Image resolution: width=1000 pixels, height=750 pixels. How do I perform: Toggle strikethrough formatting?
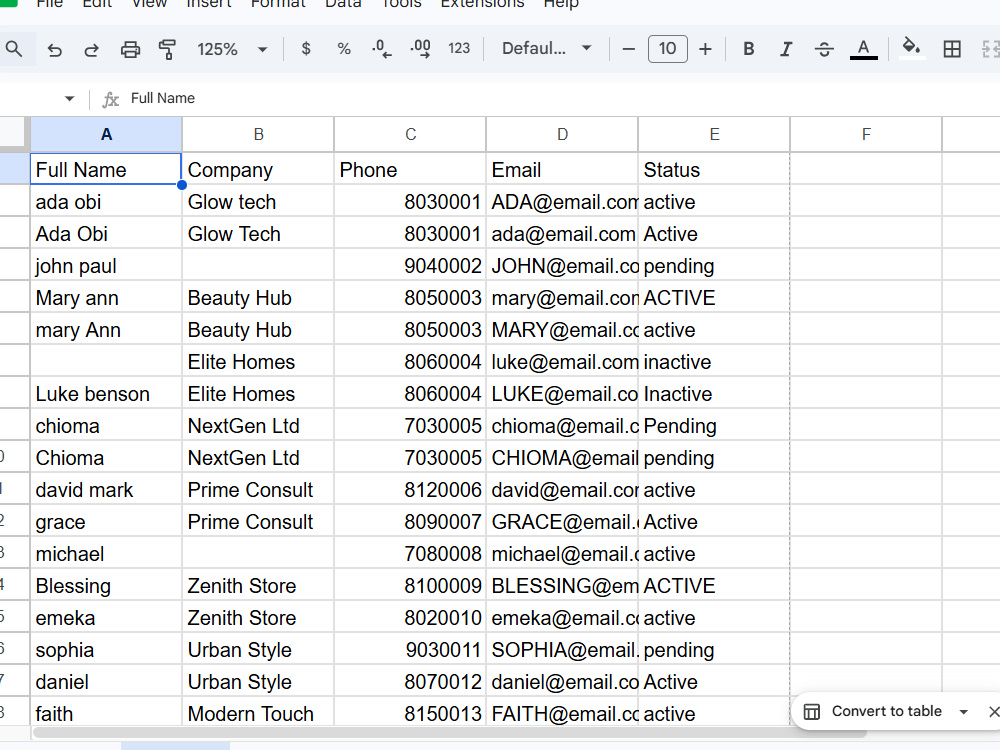tap(824, 49)
